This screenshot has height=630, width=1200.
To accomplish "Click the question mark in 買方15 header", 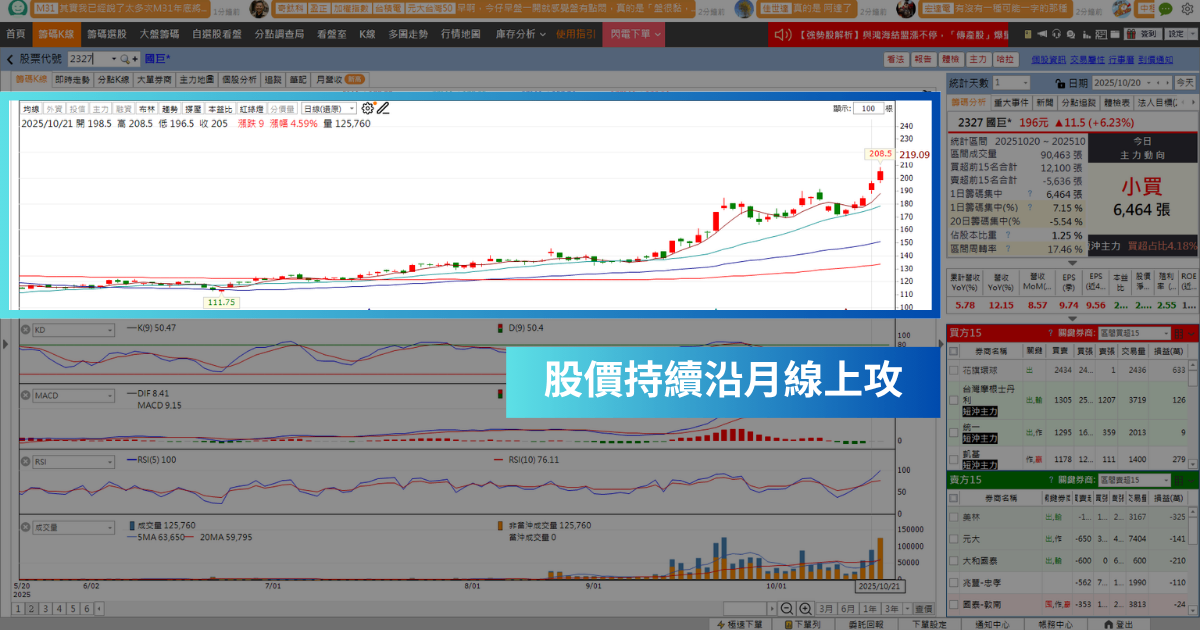I will (1049, 332).
